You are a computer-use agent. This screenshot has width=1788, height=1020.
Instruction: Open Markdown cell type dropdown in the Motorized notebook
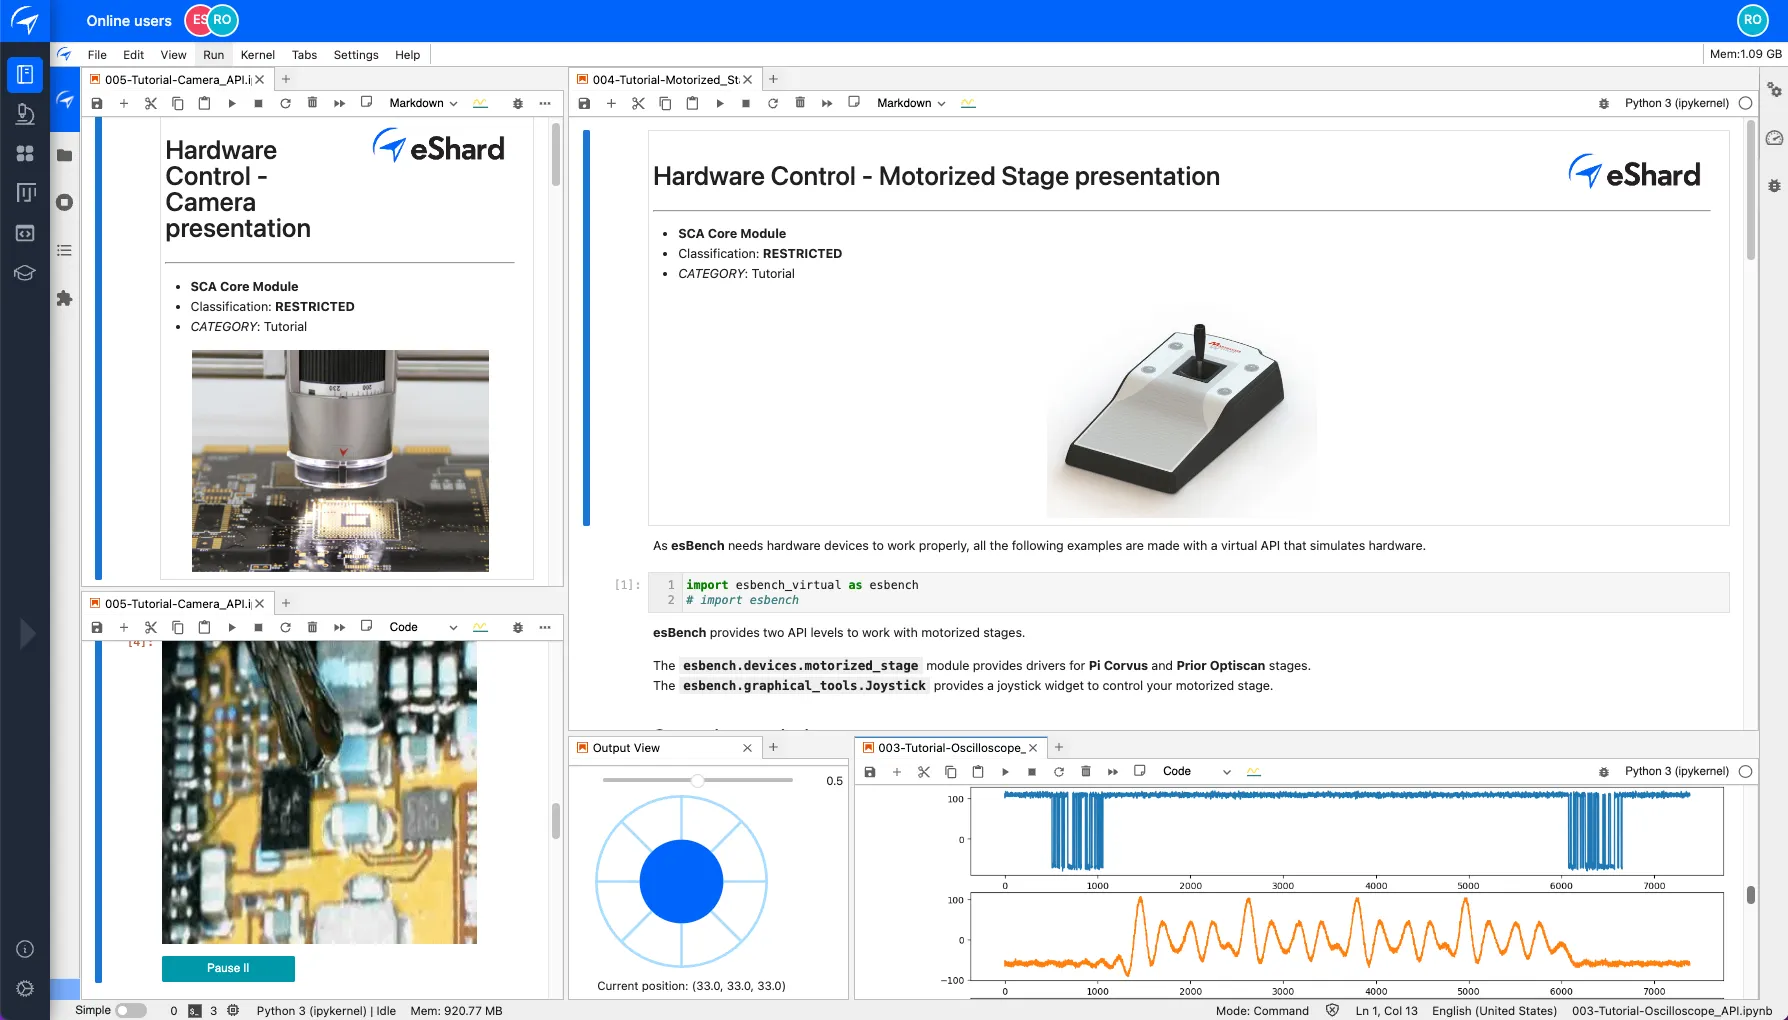tap(911, 103)
